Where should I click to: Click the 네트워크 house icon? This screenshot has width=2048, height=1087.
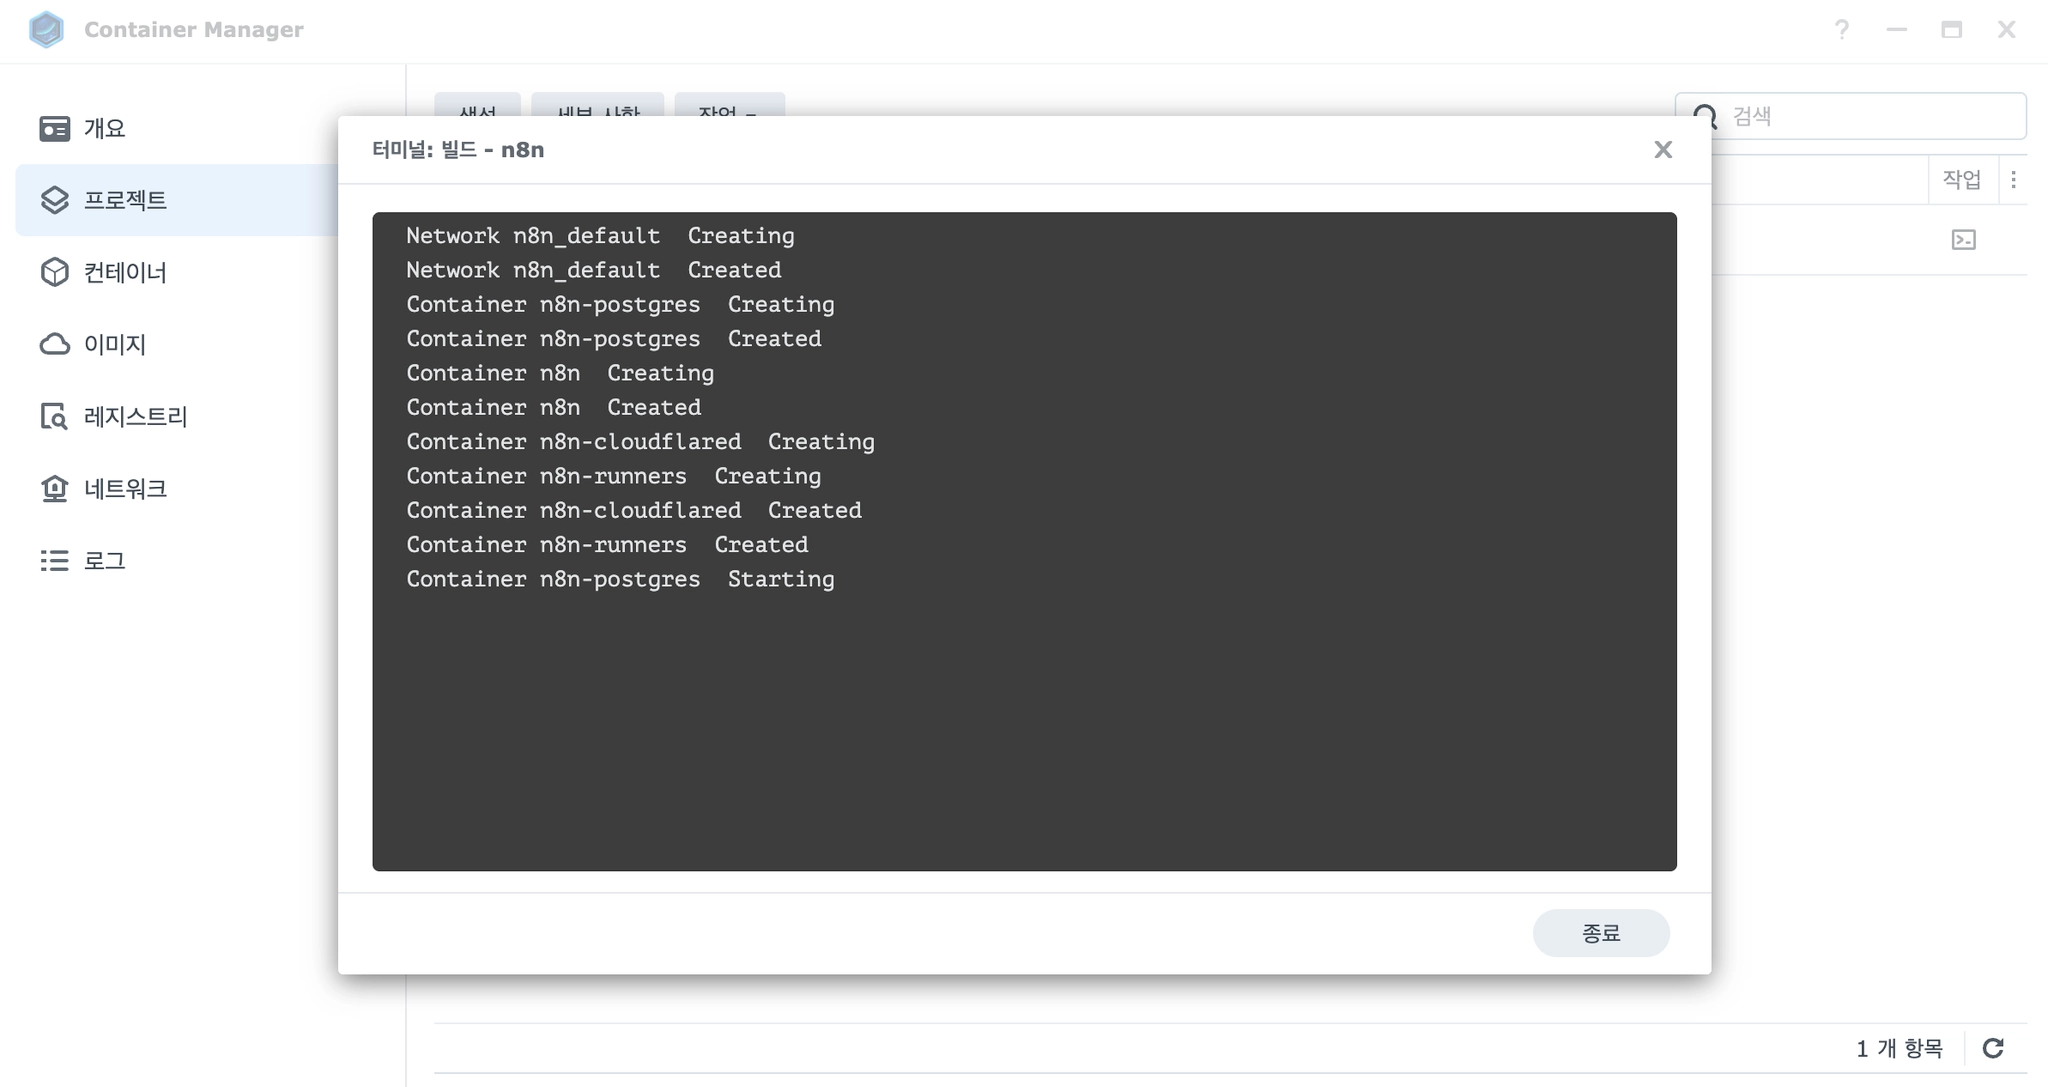(55, 488)
